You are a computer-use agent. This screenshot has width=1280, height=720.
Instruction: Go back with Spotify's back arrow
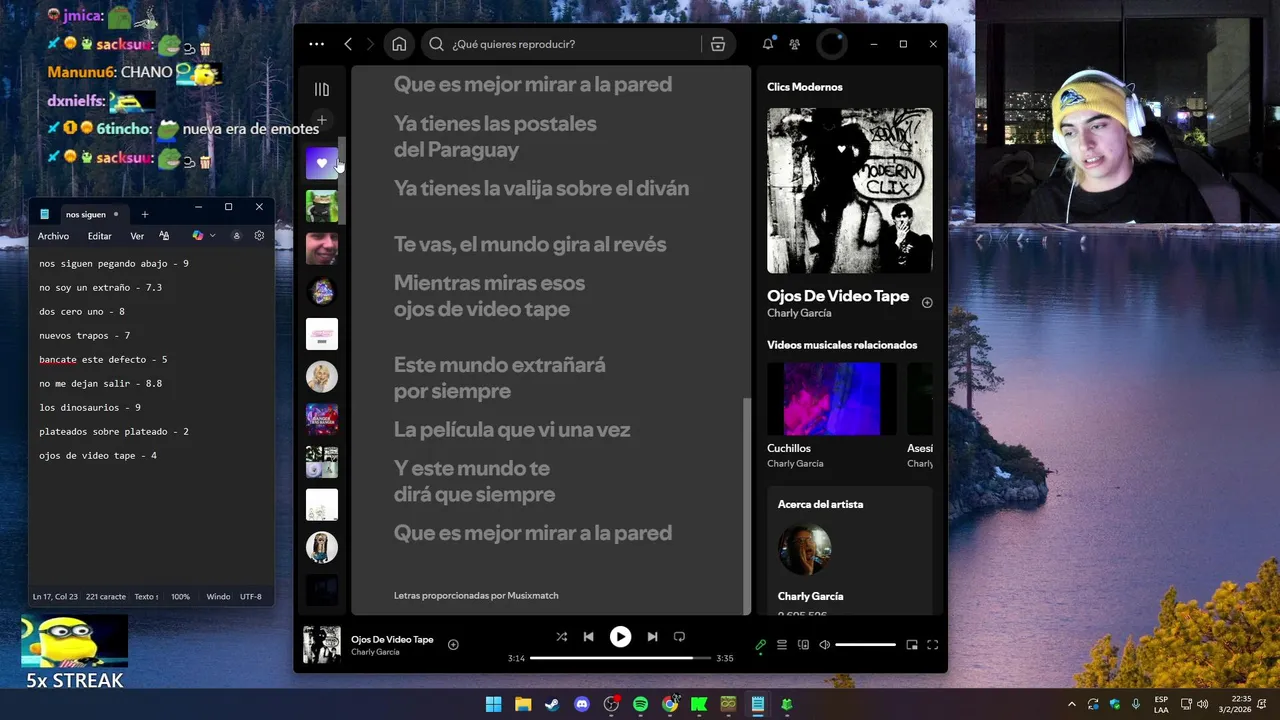348,44
